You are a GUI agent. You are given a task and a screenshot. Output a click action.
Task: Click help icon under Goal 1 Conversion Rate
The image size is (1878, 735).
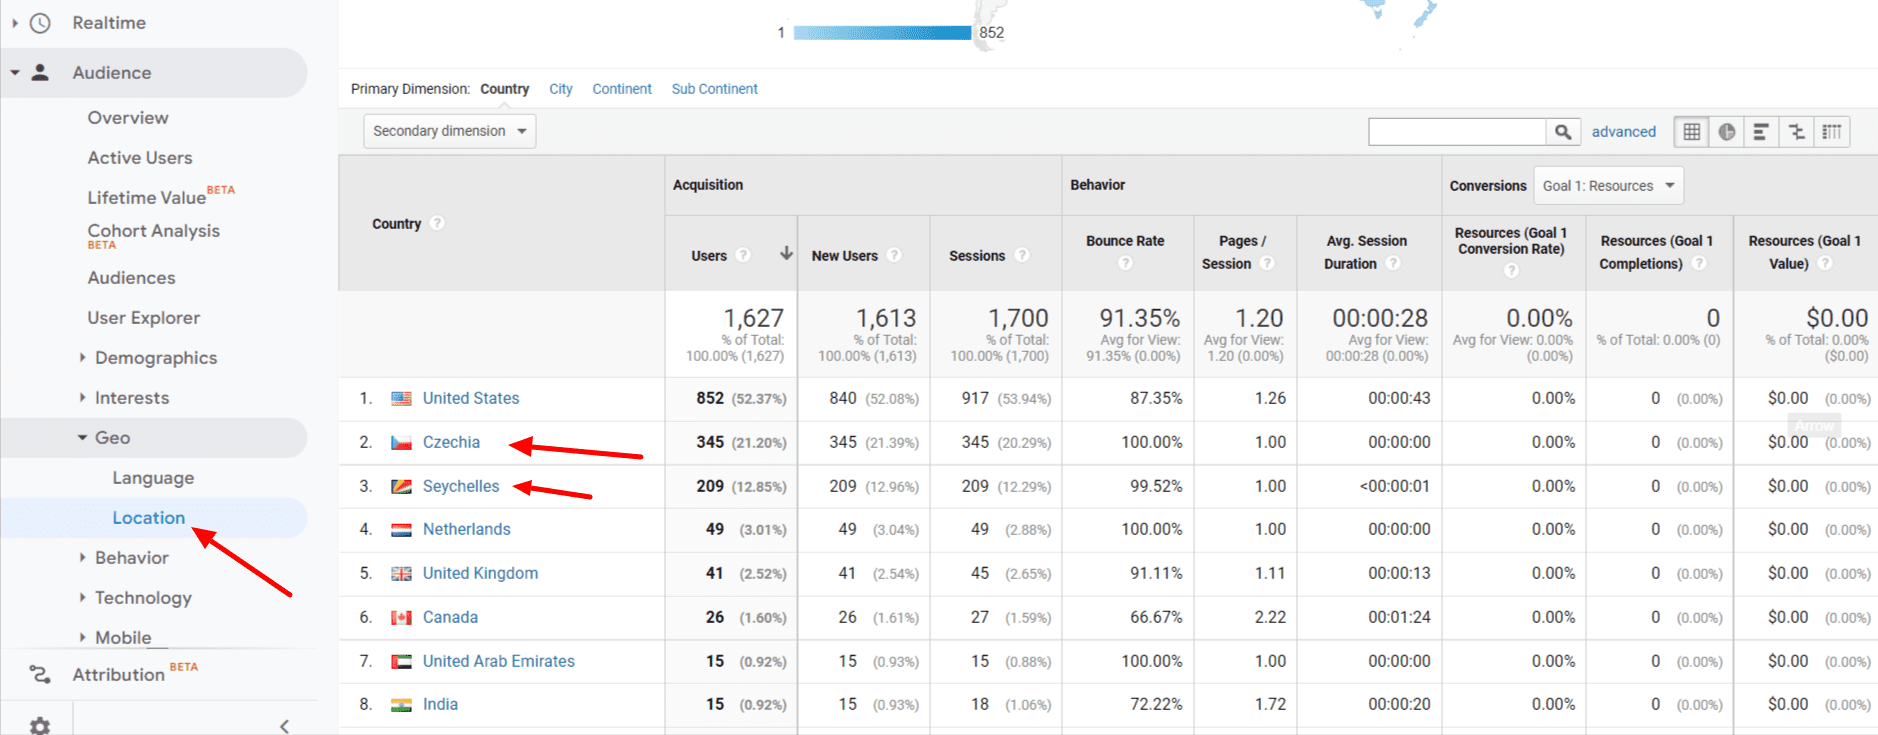pyautogui.click(x=1511, y=270)
